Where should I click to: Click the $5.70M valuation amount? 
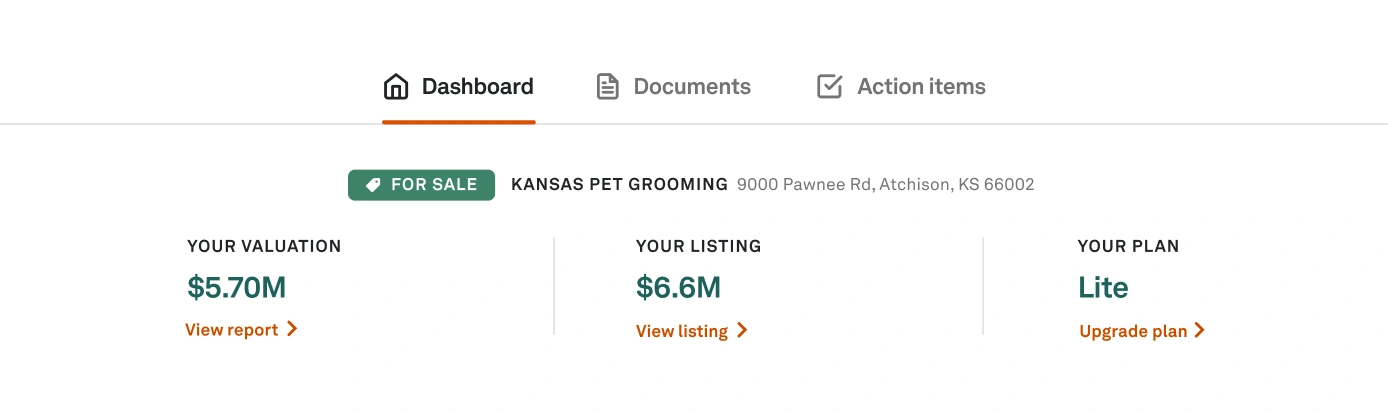click(x=237, y=288)
